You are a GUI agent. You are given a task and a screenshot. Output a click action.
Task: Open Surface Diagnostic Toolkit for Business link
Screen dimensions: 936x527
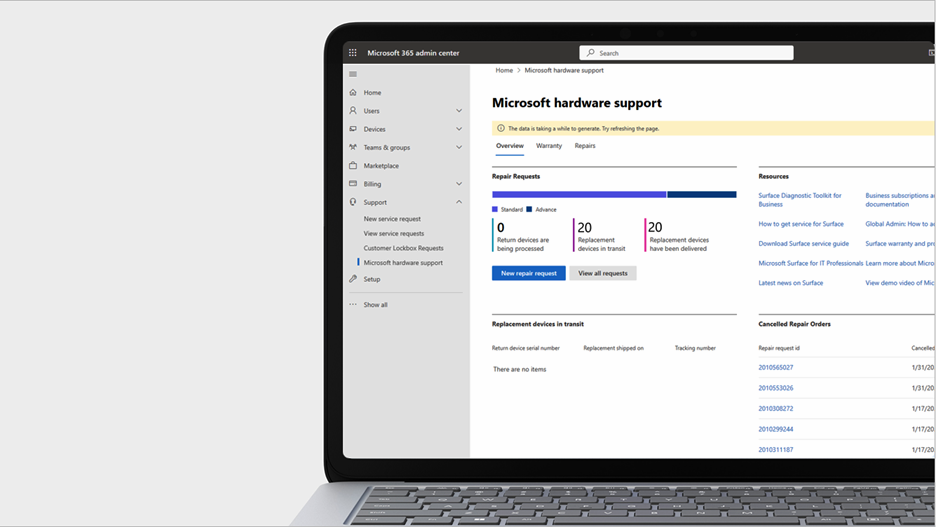[800, 200]
